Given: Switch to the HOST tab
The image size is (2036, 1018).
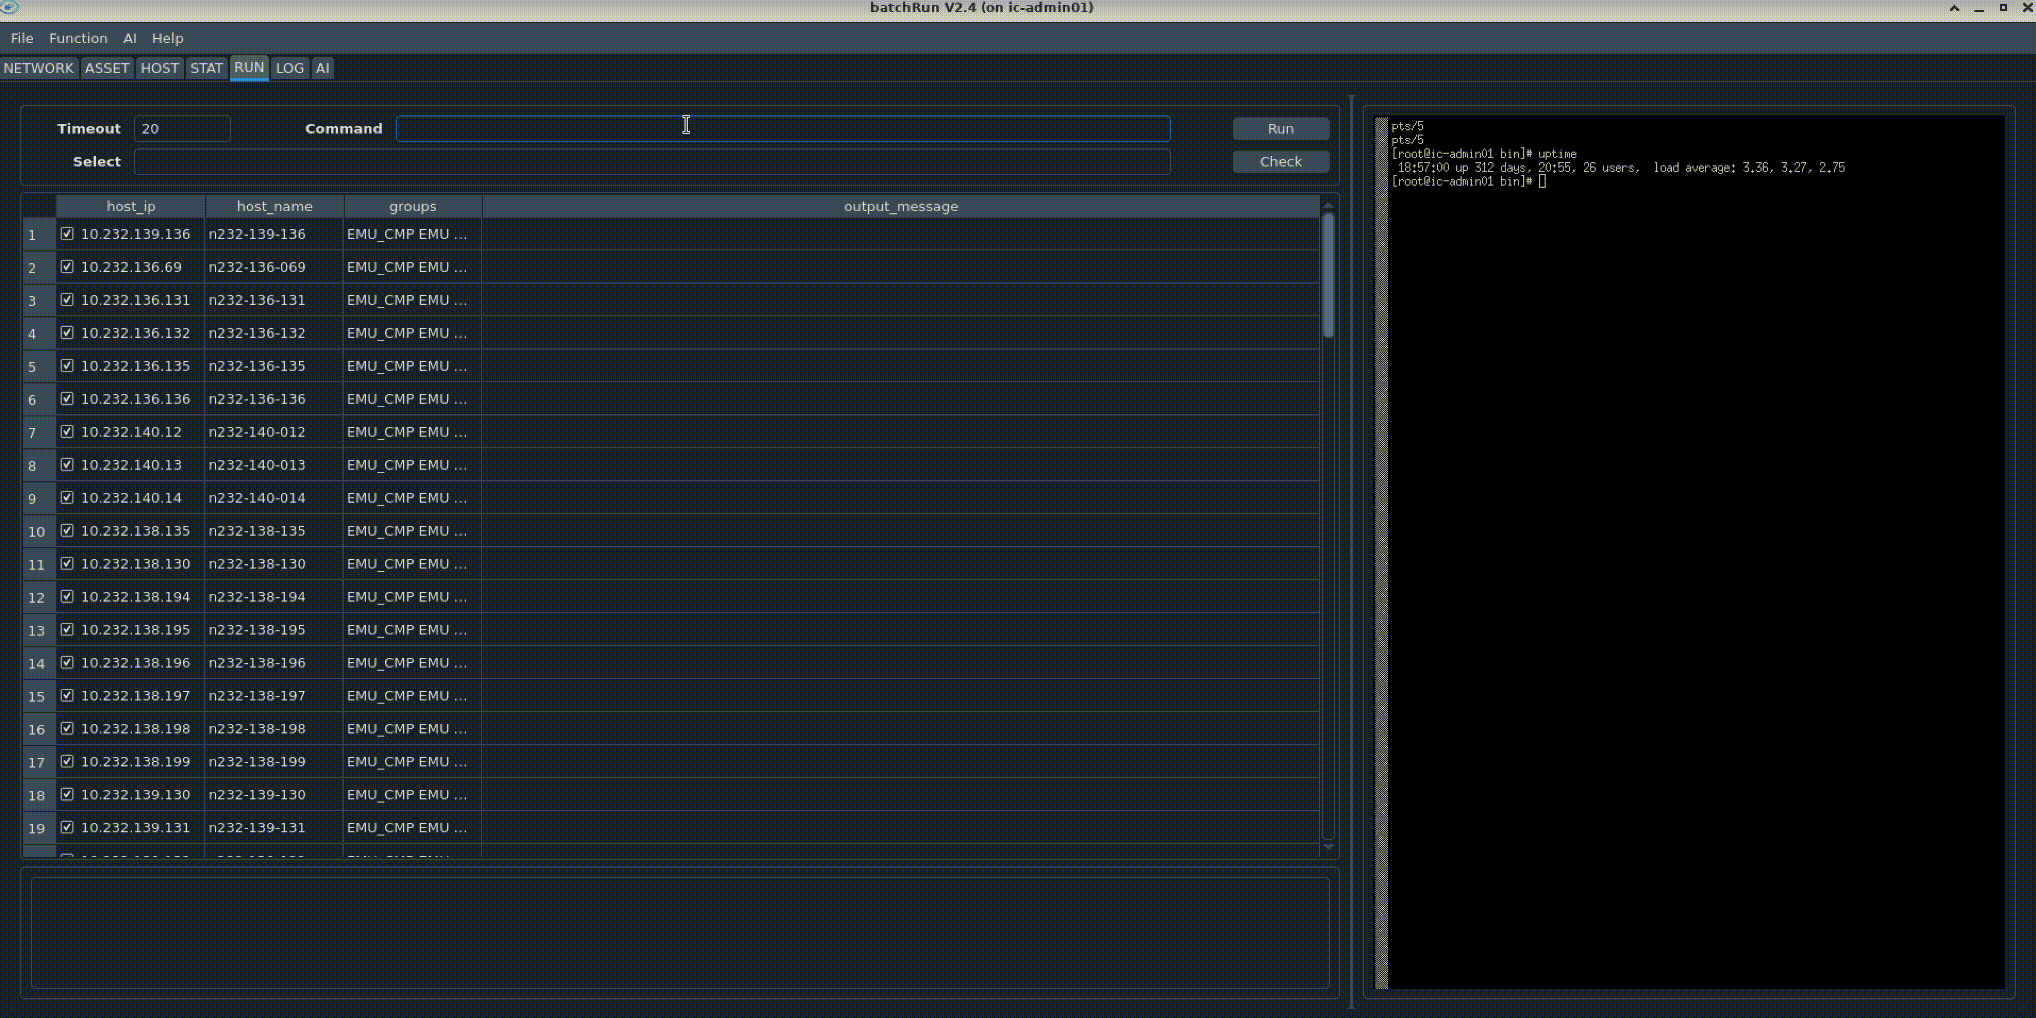Looking at the screenshot, I should (x=159, y=68).
